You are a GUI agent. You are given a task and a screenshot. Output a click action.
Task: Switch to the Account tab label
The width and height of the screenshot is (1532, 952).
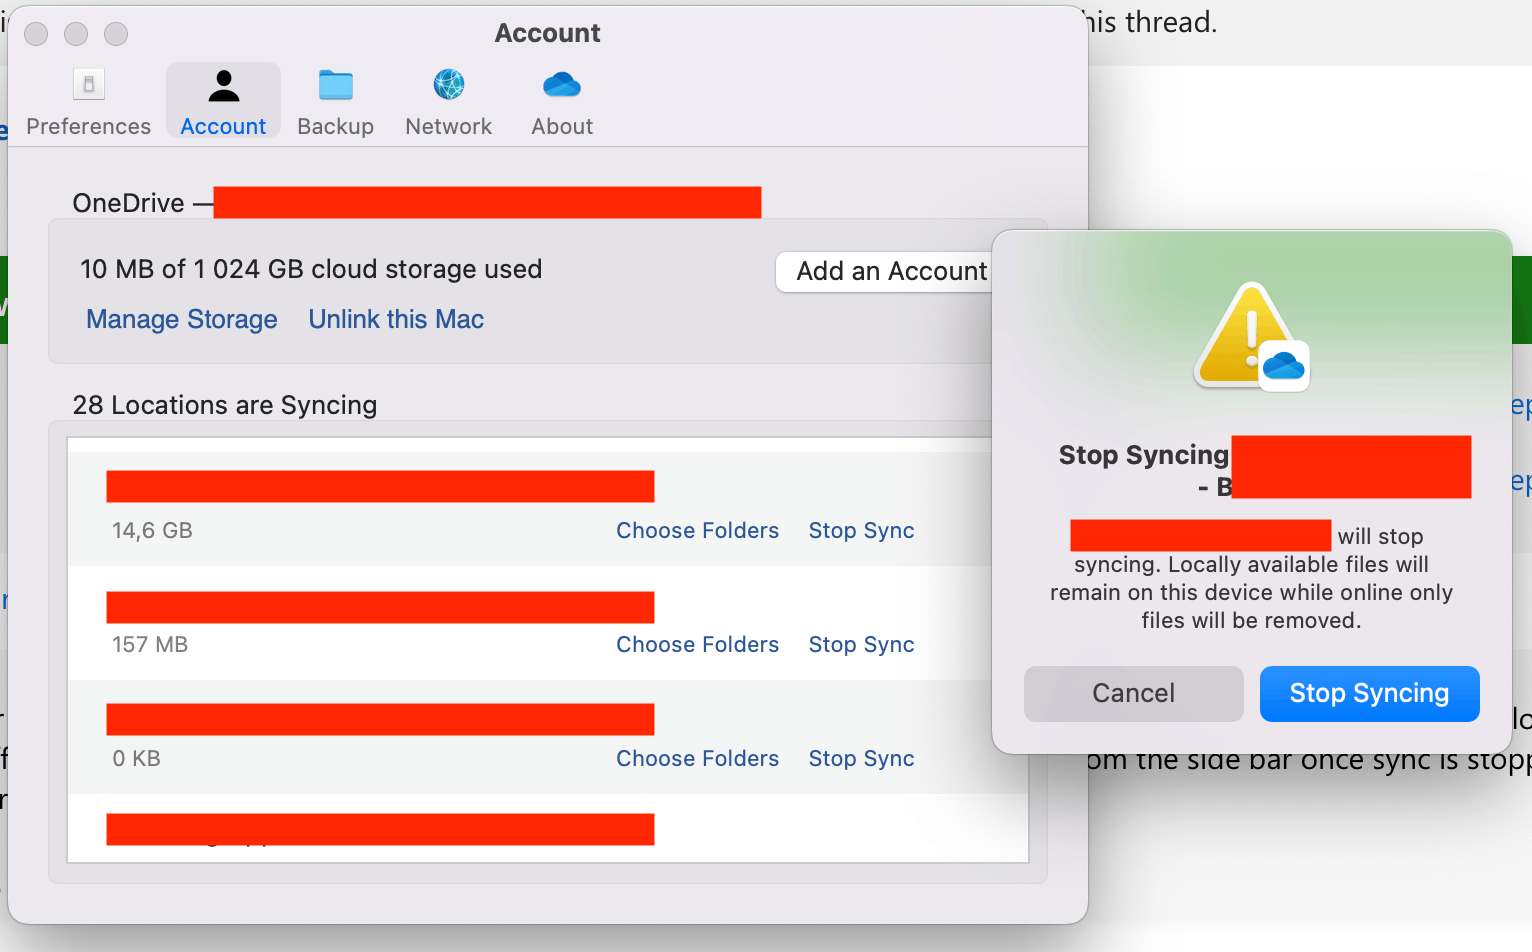223,127
